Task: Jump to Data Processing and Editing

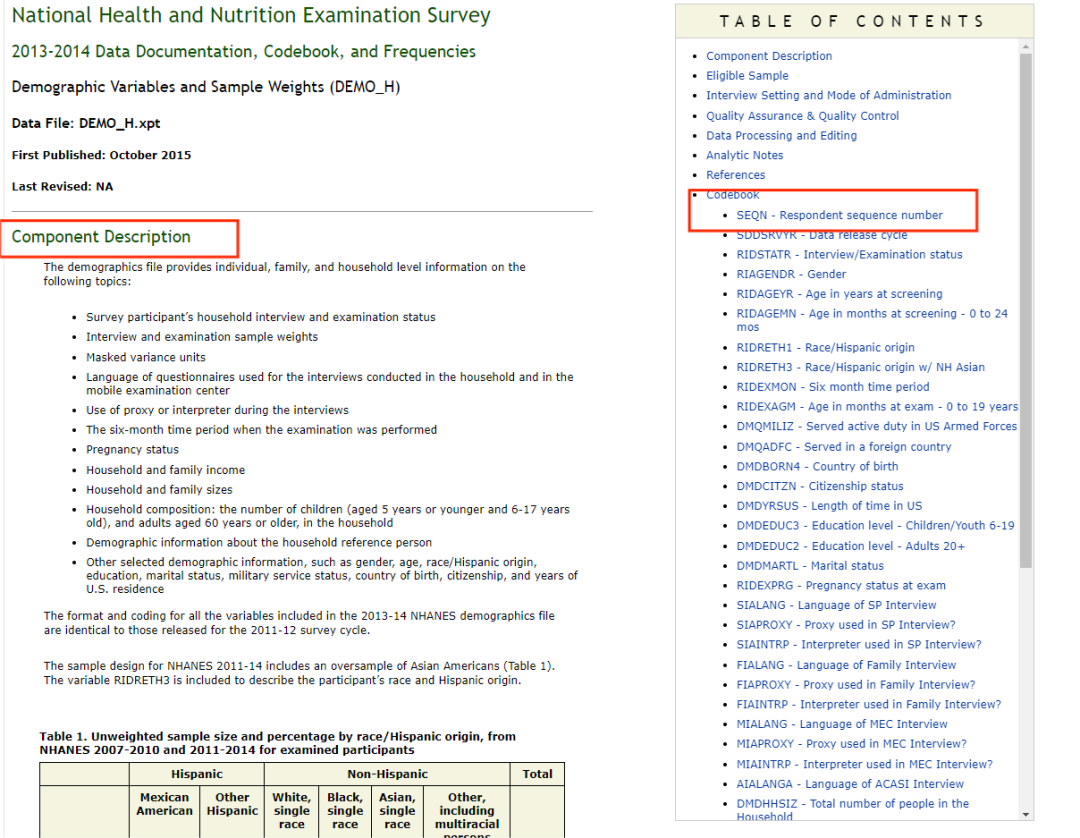Action: point(782,136)
